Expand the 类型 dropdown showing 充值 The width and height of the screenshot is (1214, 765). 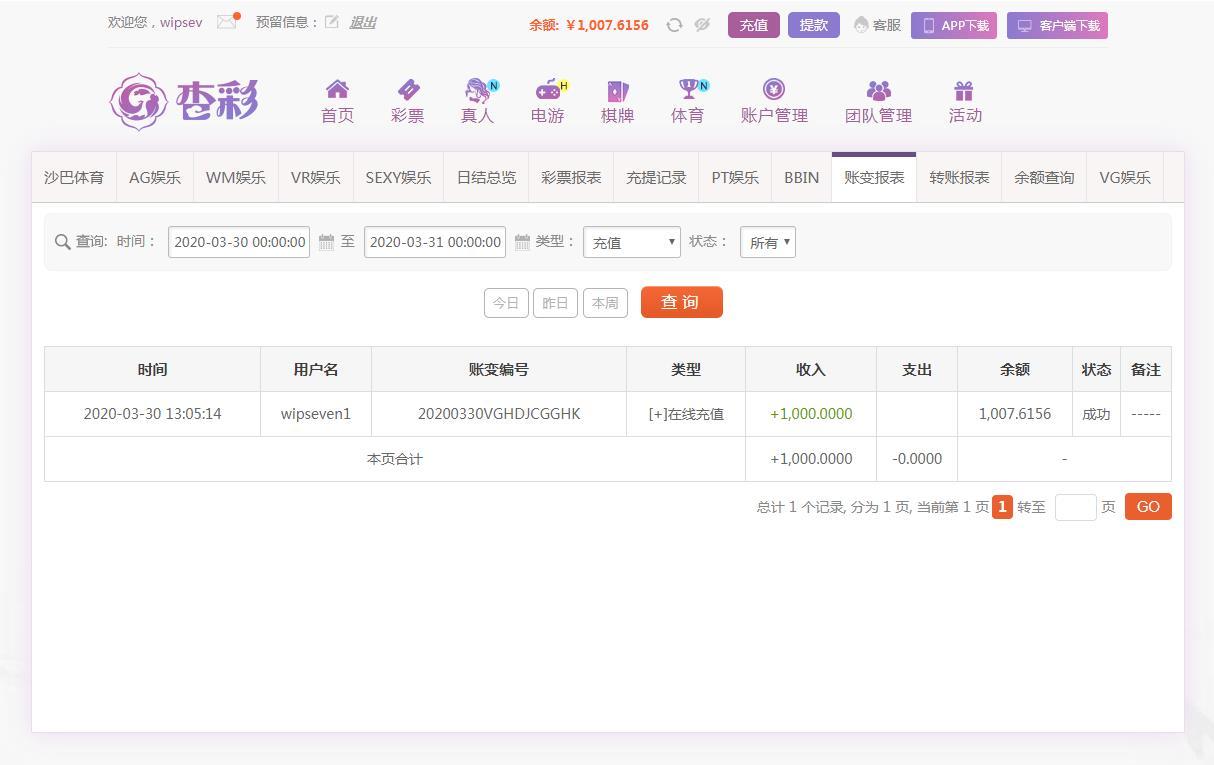632,242
